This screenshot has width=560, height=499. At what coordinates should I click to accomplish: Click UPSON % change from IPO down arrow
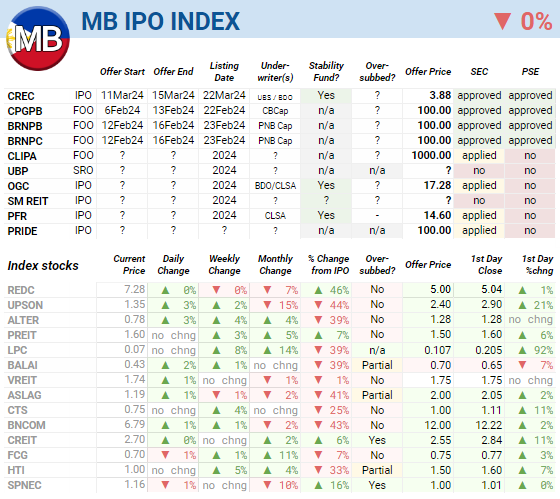coord(318,305)
